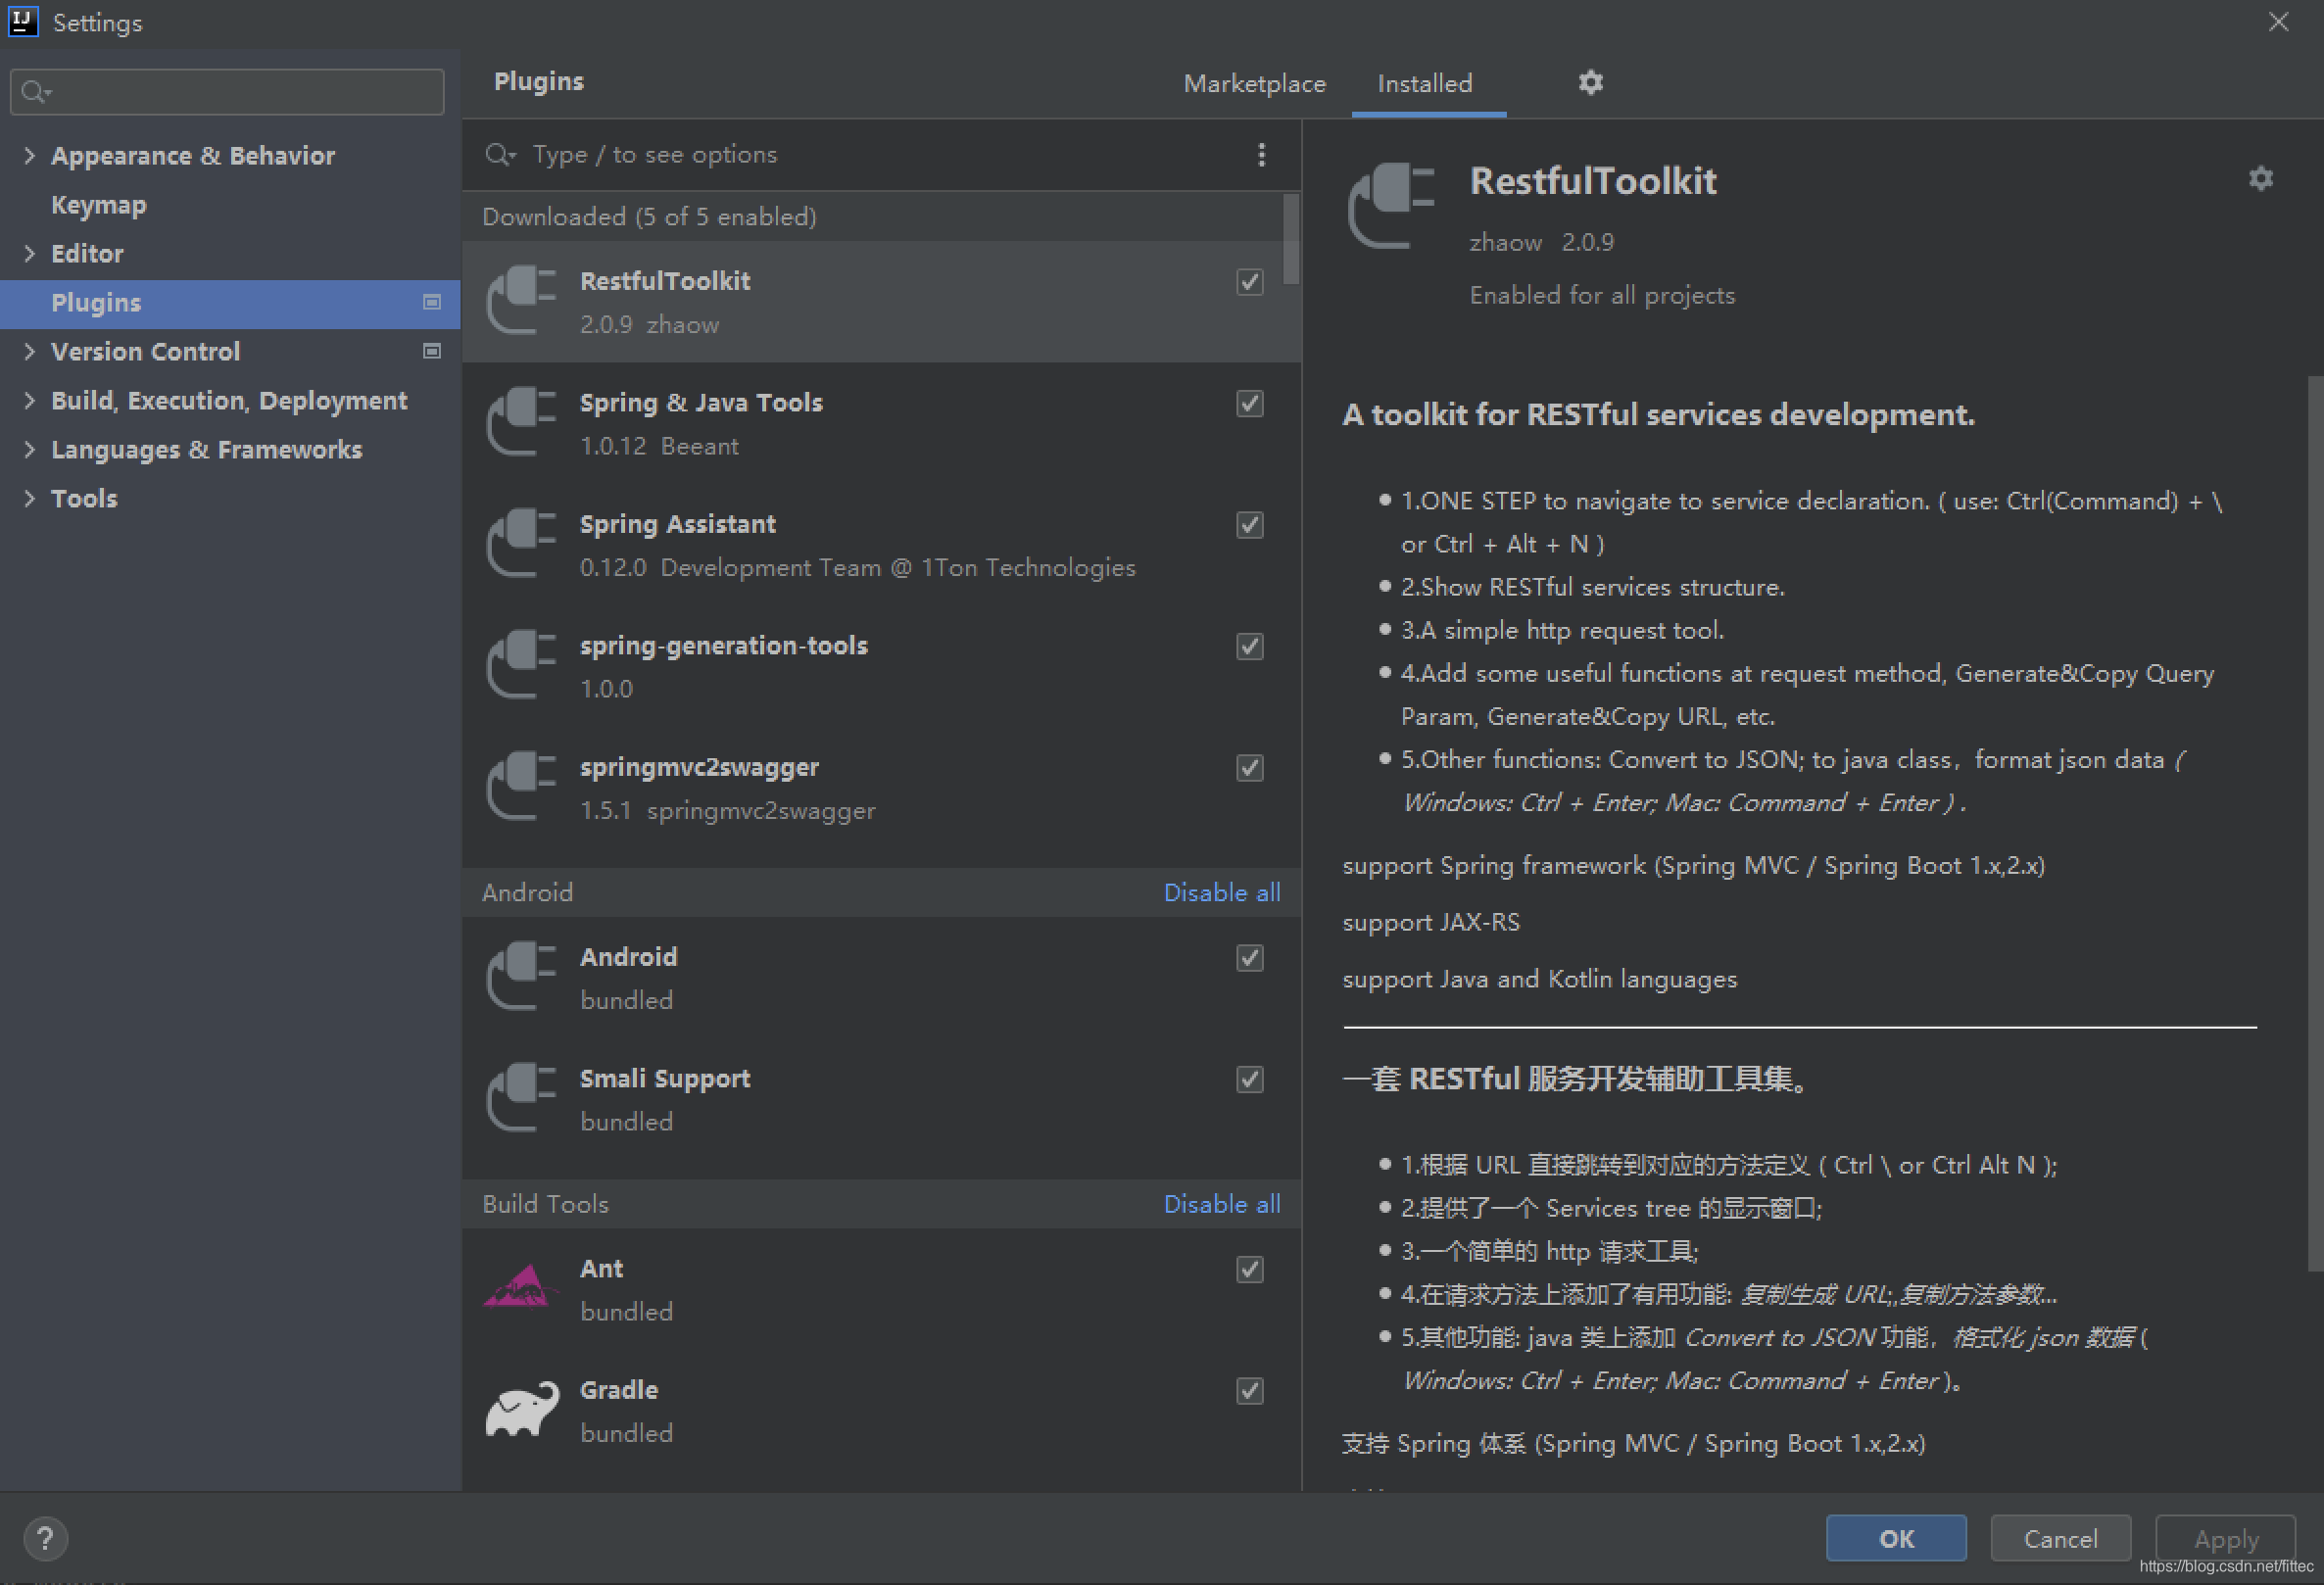Focus the settings search field

pos(227,92)
